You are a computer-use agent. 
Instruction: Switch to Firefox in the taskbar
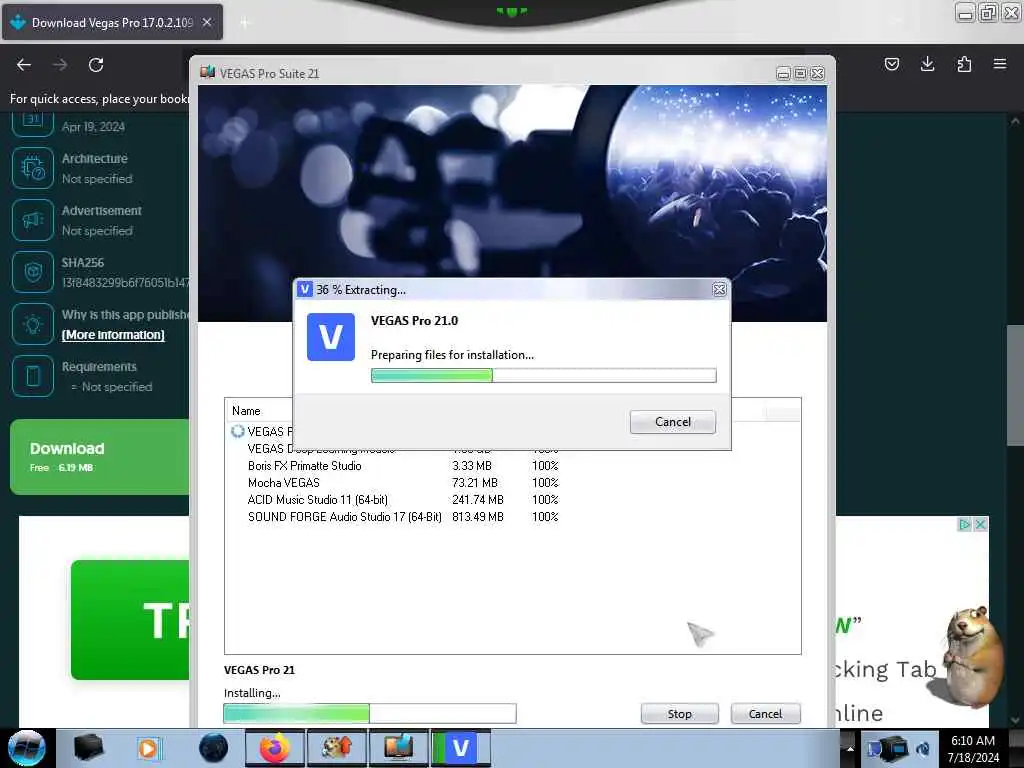tap(275, 748)
